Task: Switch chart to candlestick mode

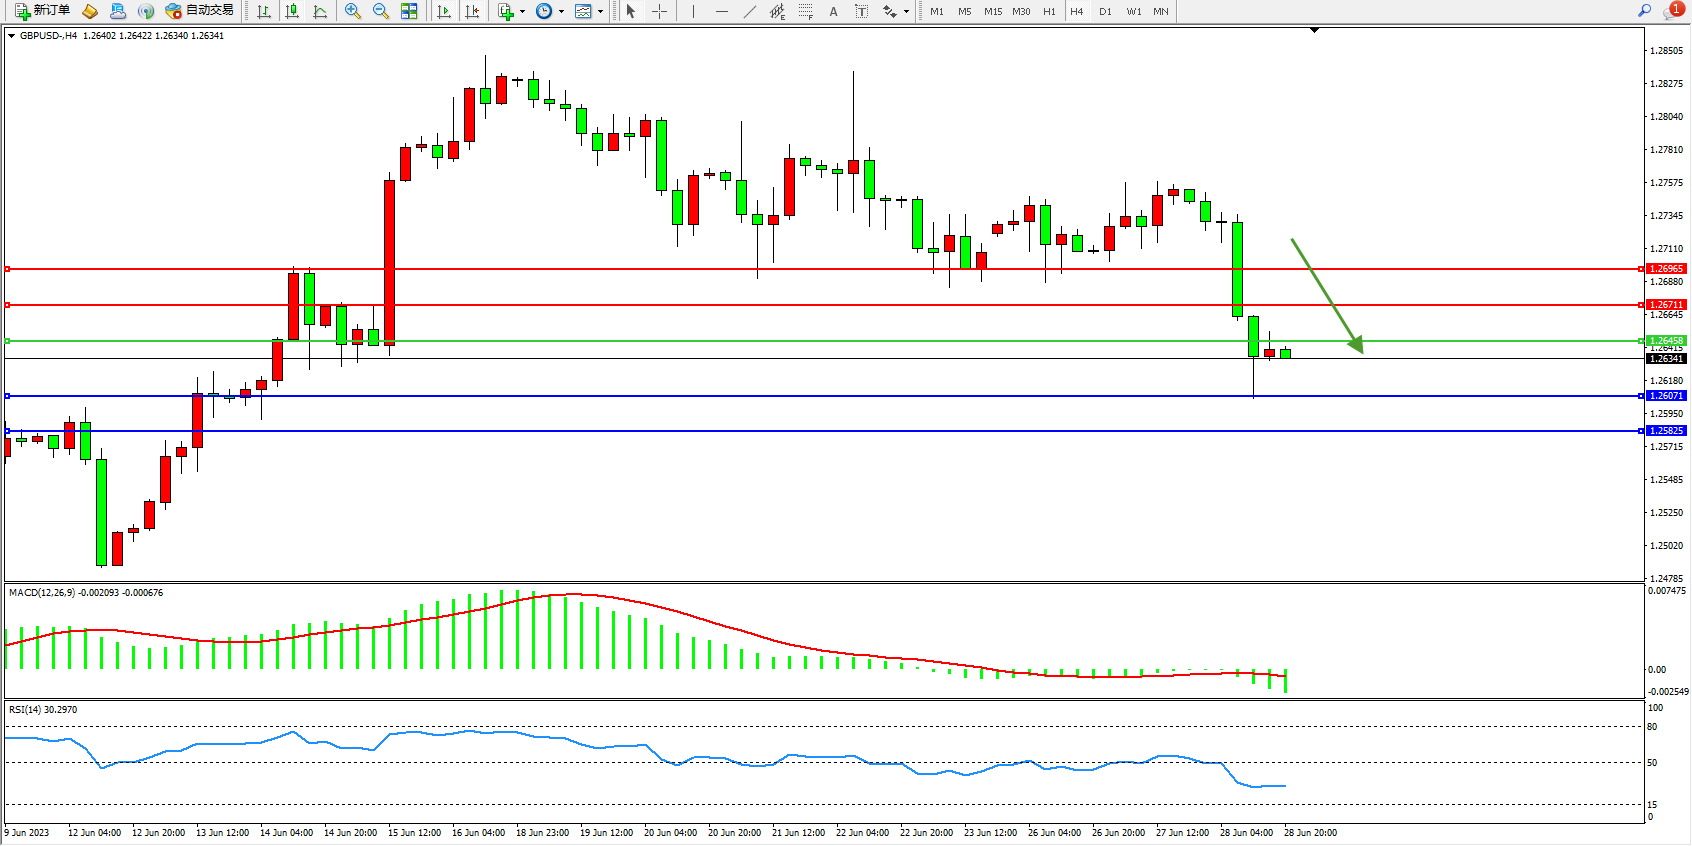Action: (292, 11)
